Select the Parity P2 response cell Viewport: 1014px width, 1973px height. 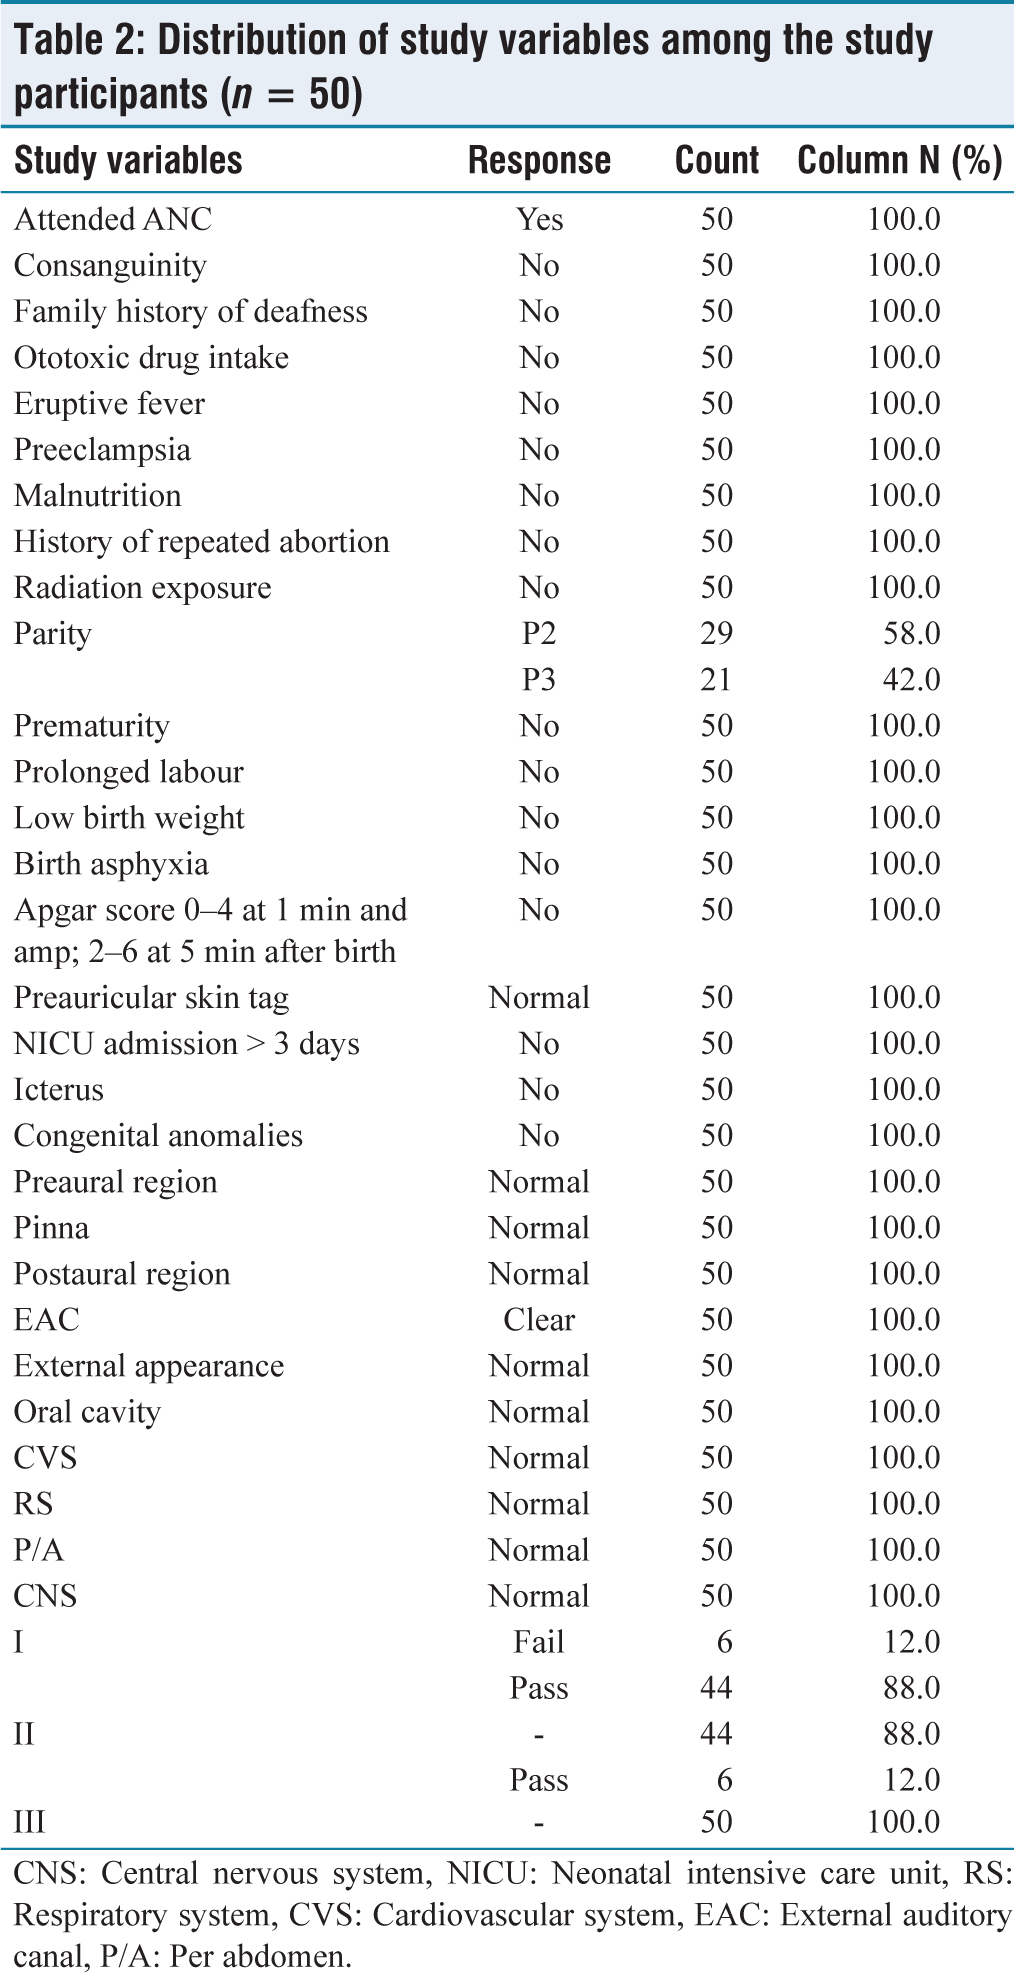coord(539,634)
